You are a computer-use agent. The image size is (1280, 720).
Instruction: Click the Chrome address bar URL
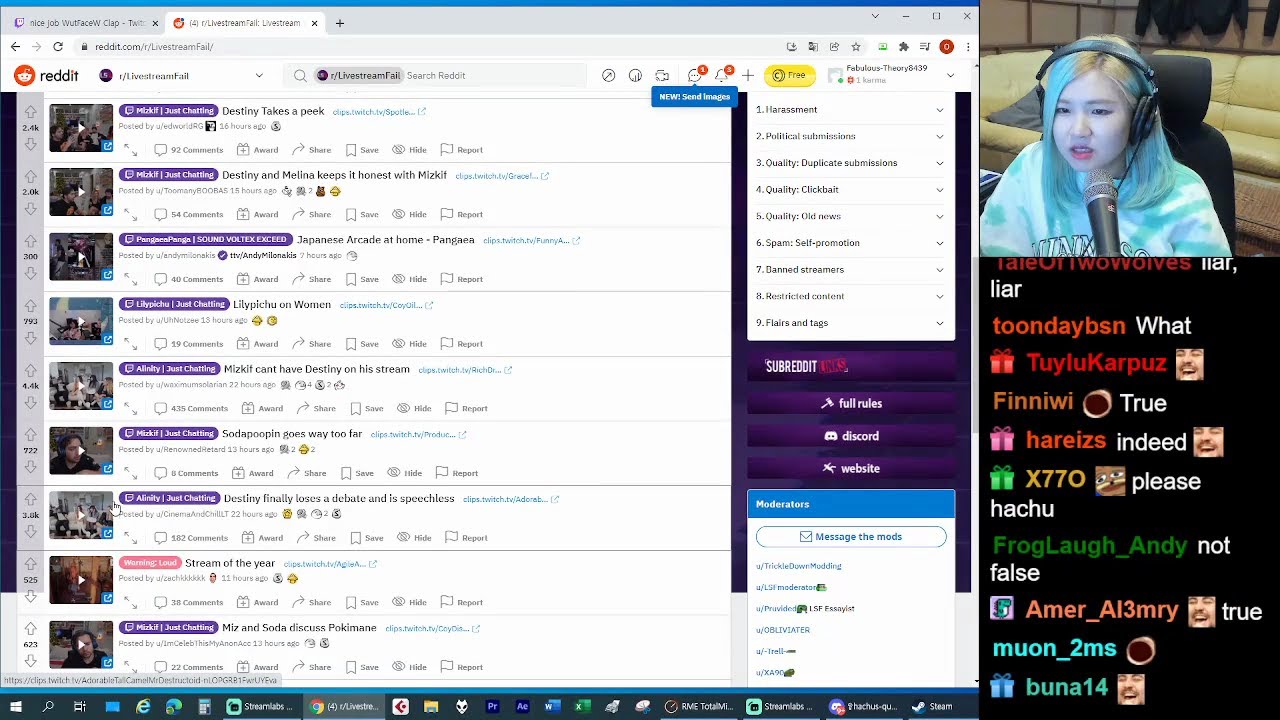click(154, 47)
